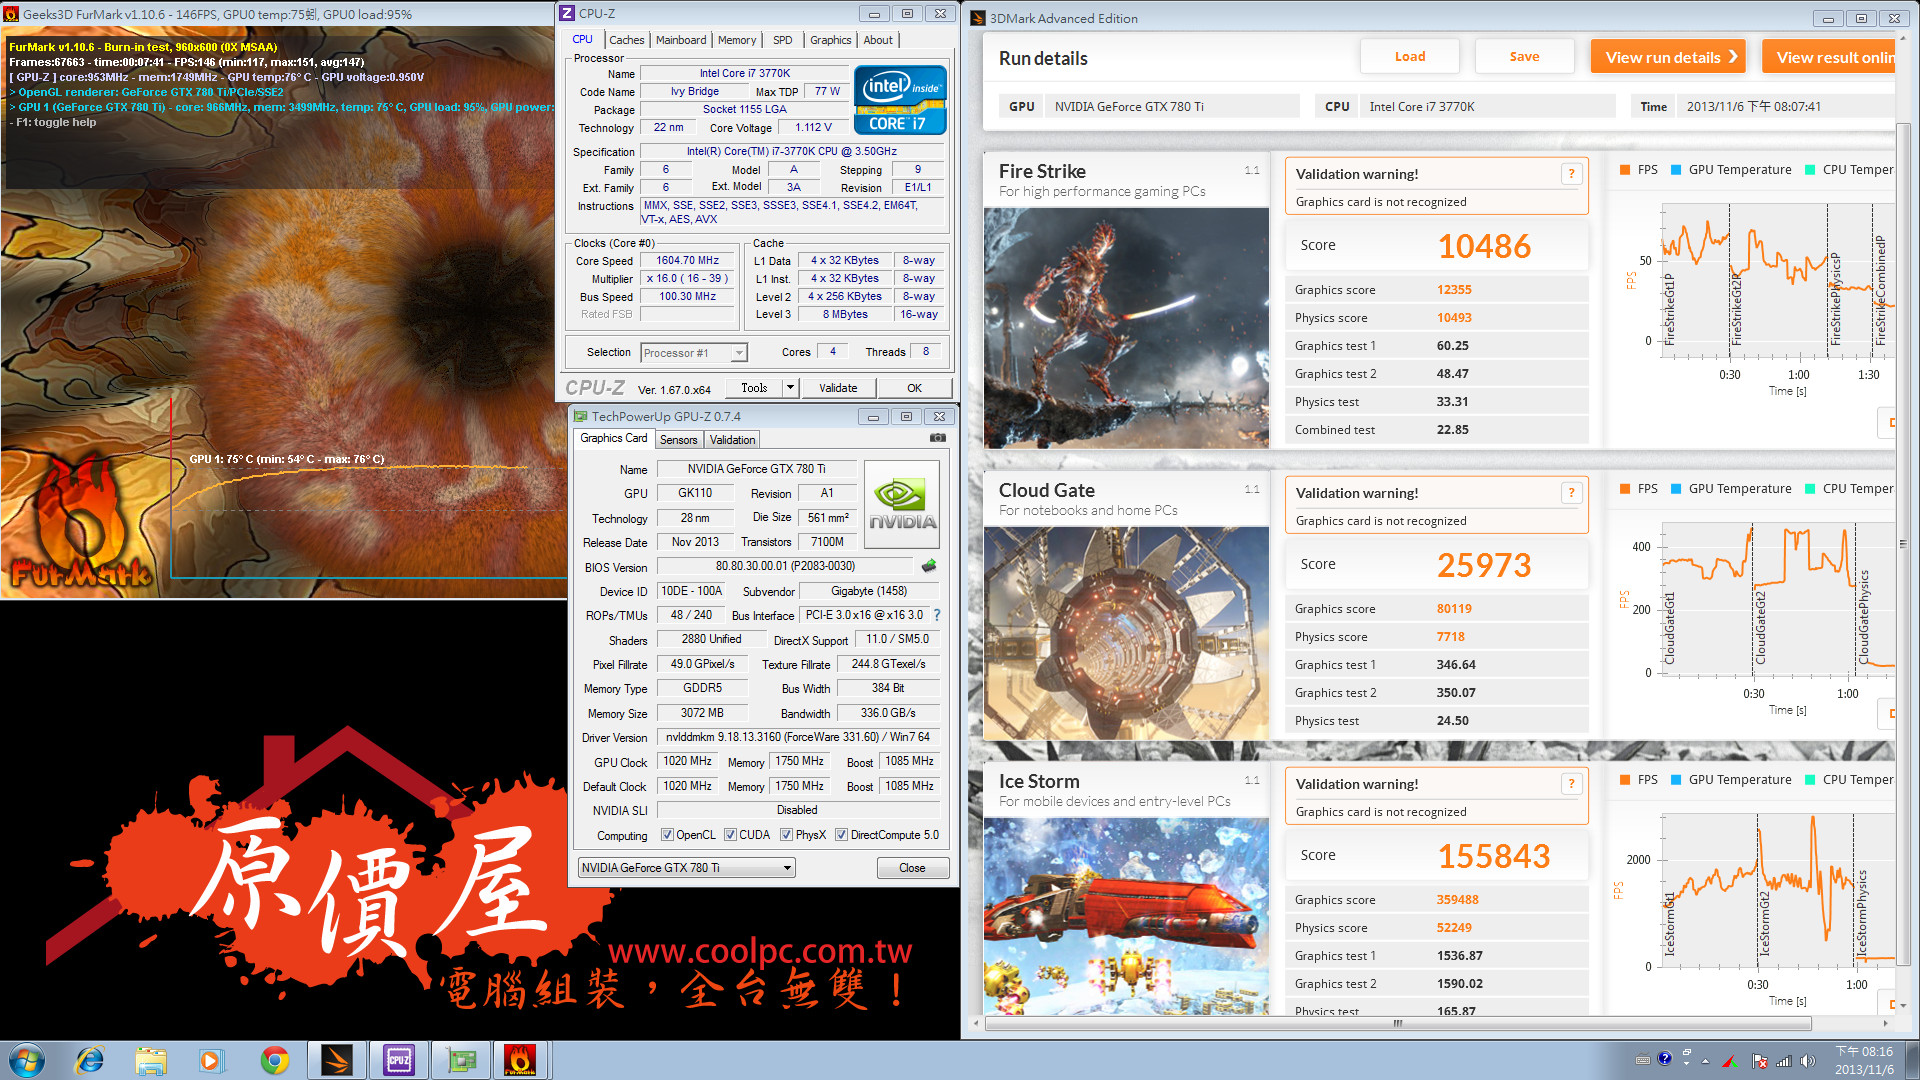Open Google Chrome from the taskbar
The height and width of the screenshot is (1080, 1920).
click(274, 1060)
